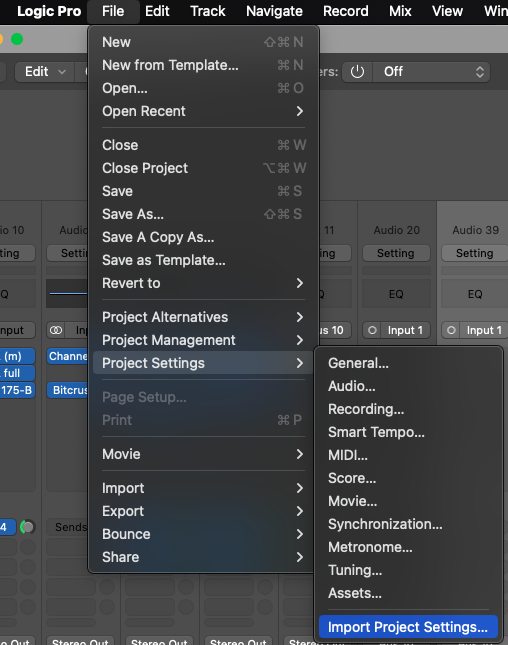Image resolution: width=508 pixels, height=645 pixels.
Task: Toggle the filter power button
Action: tap(357, 72)
